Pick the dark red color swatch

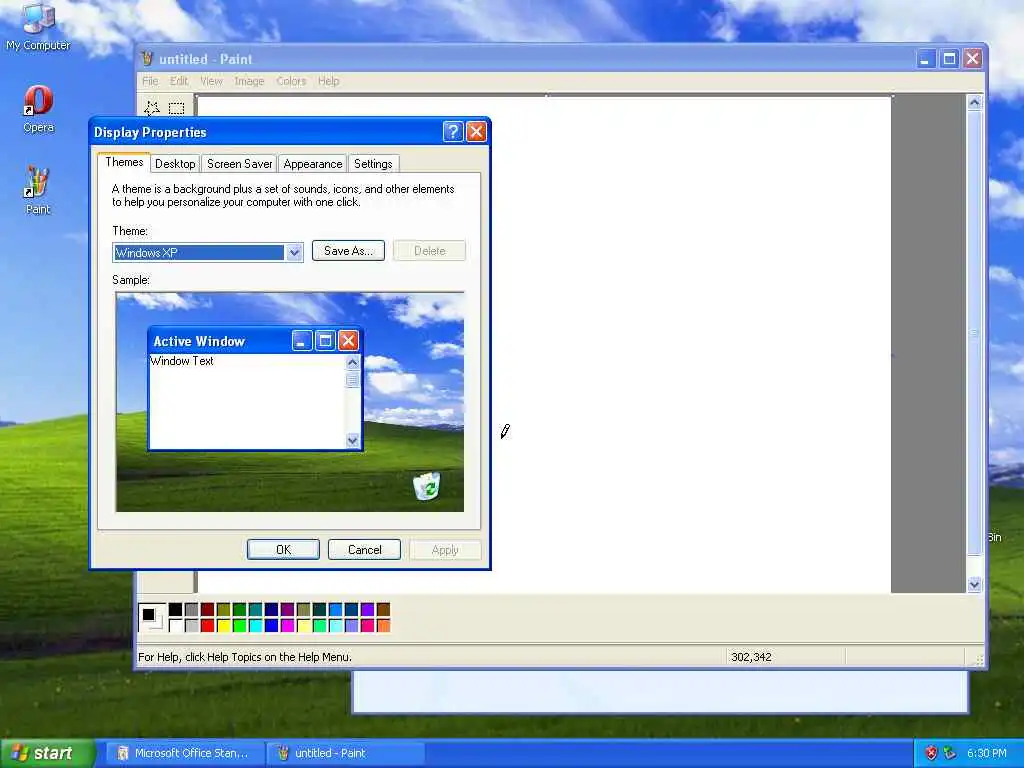click(208, 610)
